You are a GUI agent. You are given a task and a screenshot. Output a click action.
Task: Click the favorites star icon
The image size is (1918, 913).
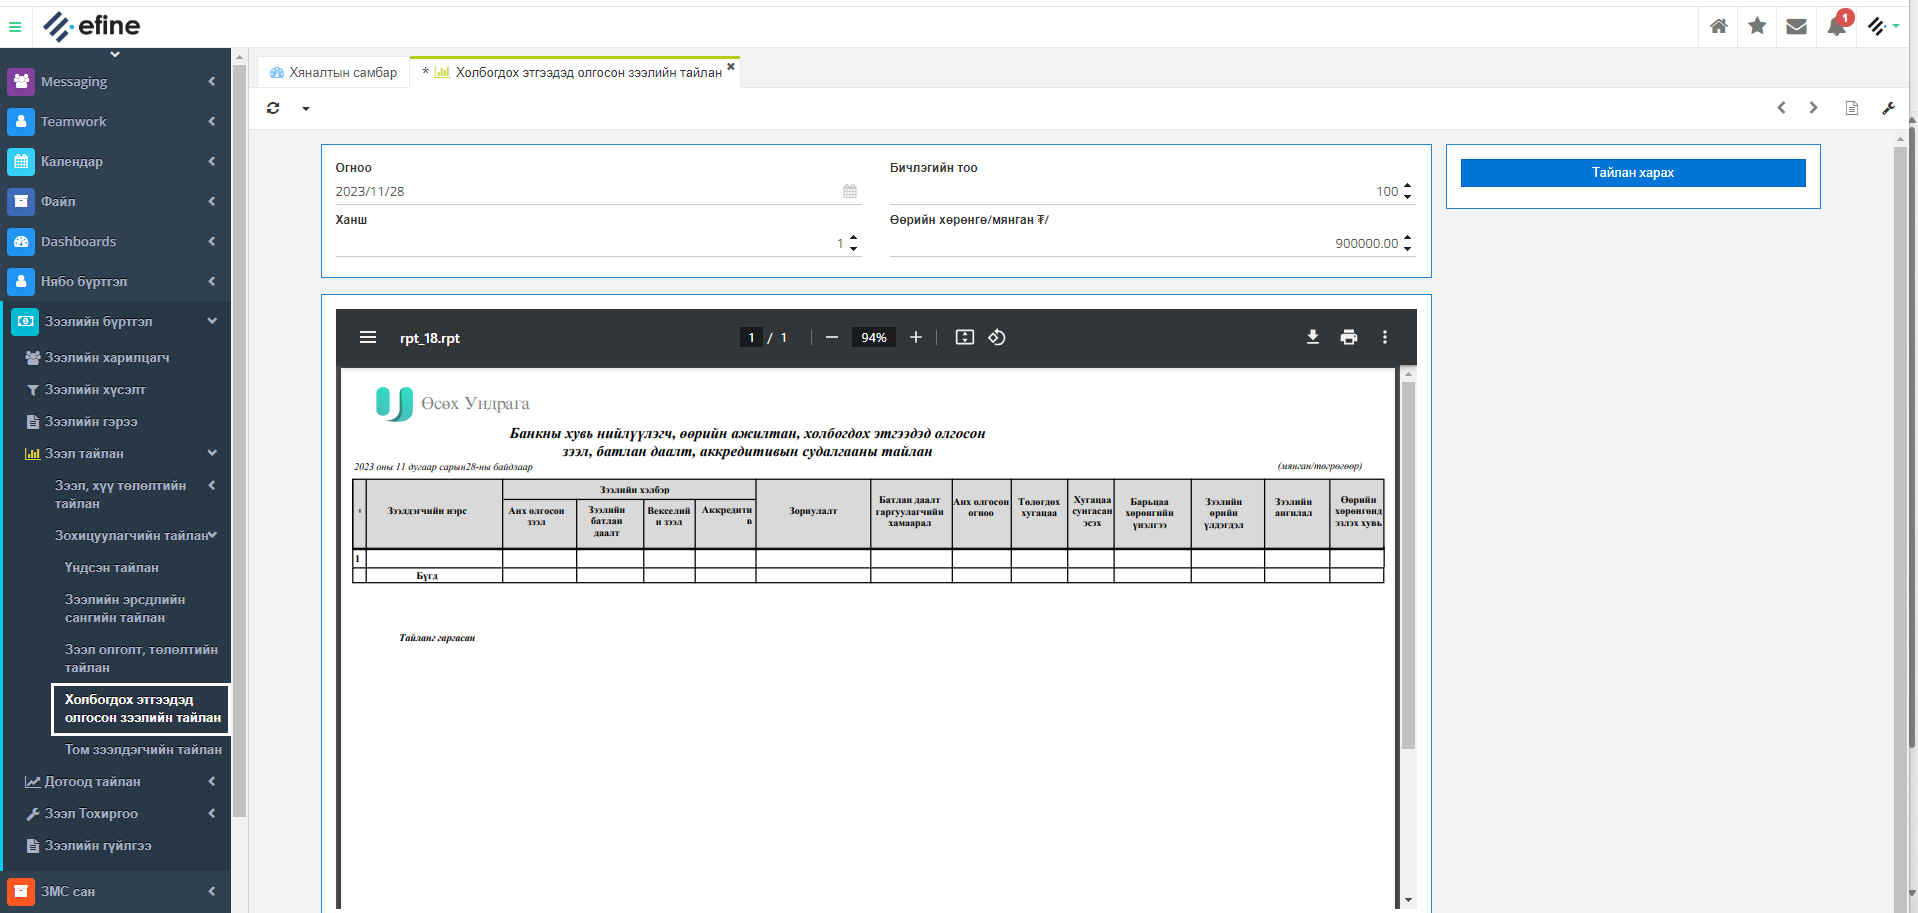(x=1757, y=26)
